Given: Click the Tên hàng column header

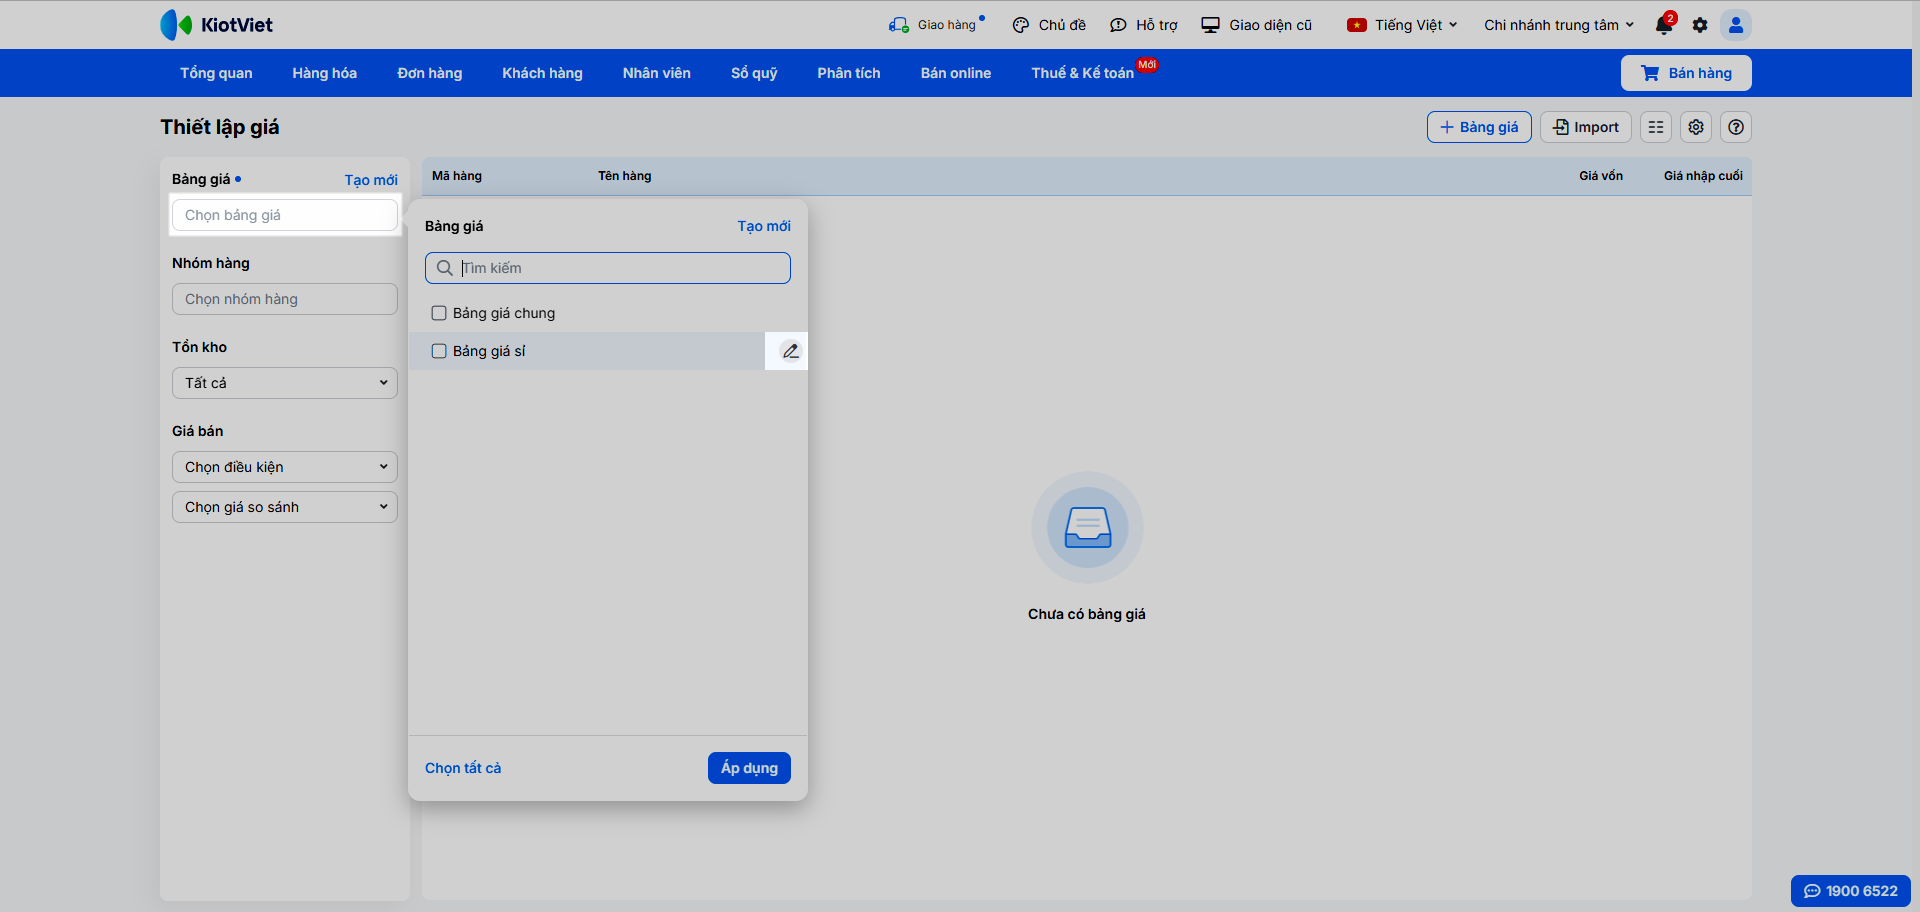Looking at the screenshot, I should click(x=625, y=176).
